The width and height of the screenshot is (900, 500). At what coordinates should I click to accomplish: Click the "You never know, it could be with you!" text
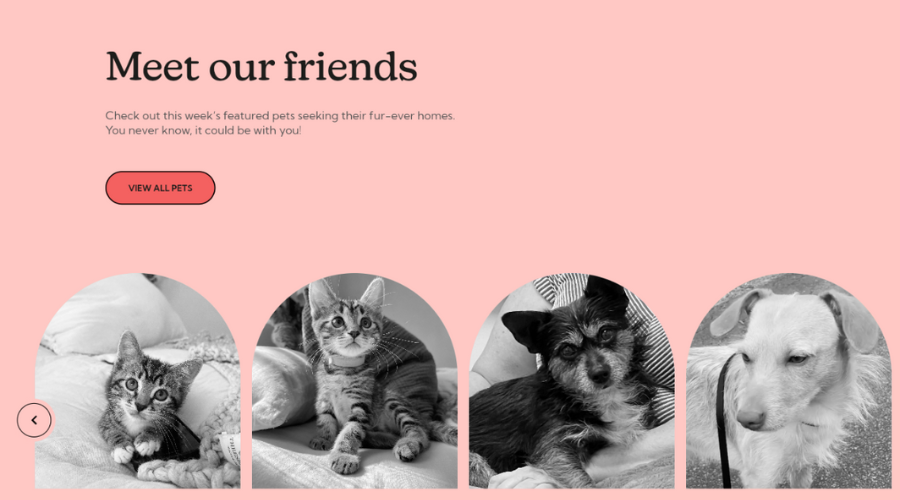point(203,130)
